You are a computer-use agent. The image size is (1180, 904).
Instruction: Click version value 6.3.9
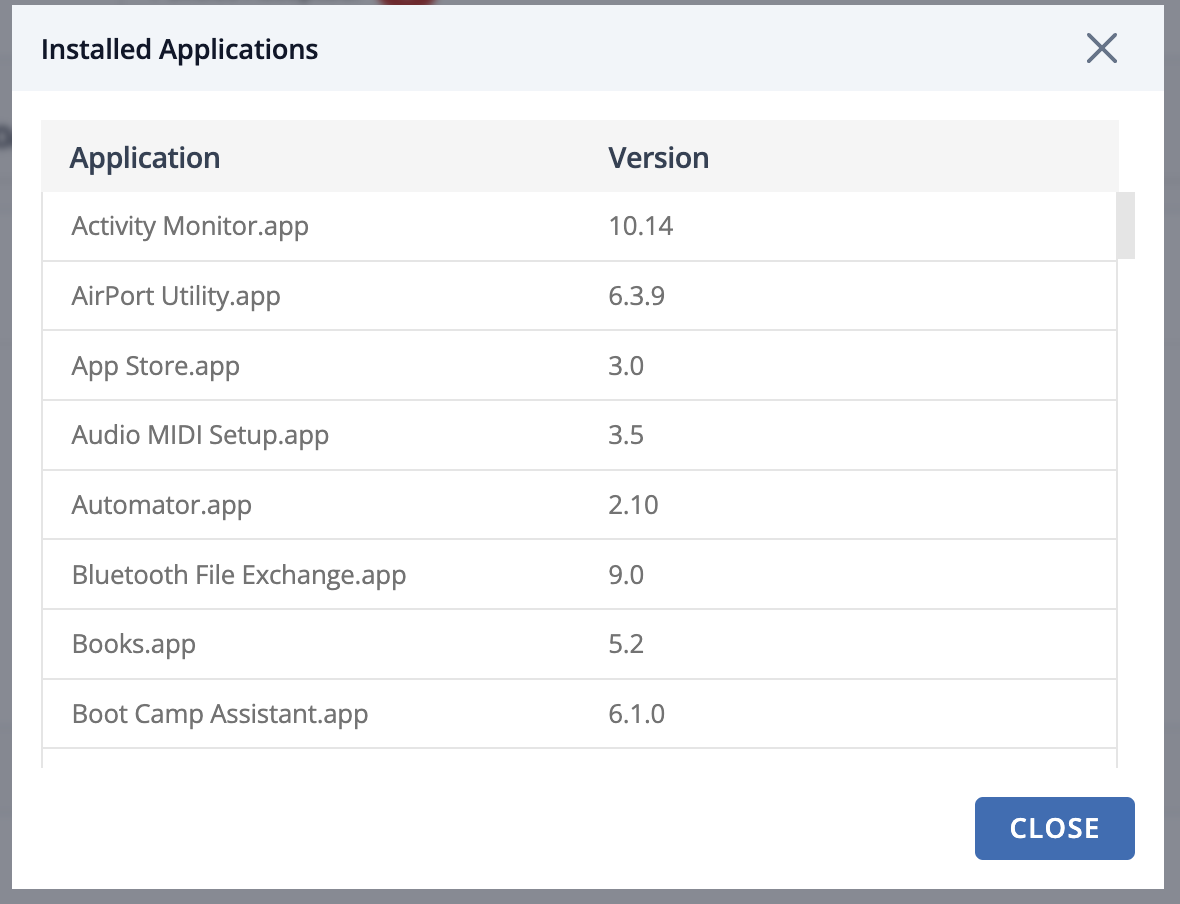click(x=637, y=296)
